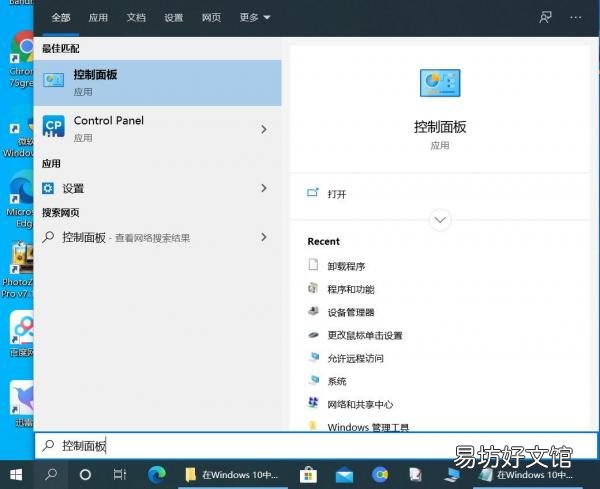Click the 设备管理器 icon
The image size is (600, 489).
click(x=313, y=311)
